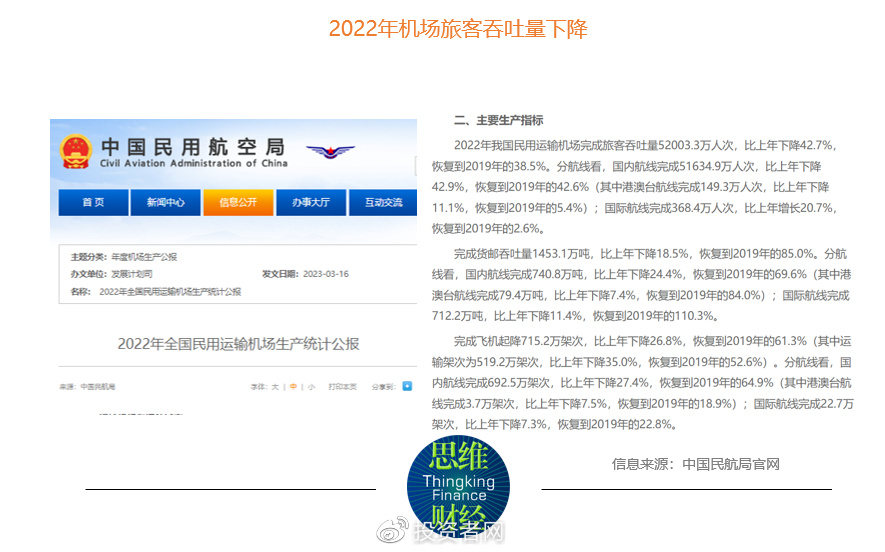Set font size to 大
885x552 pixels.
pos(275,387)
